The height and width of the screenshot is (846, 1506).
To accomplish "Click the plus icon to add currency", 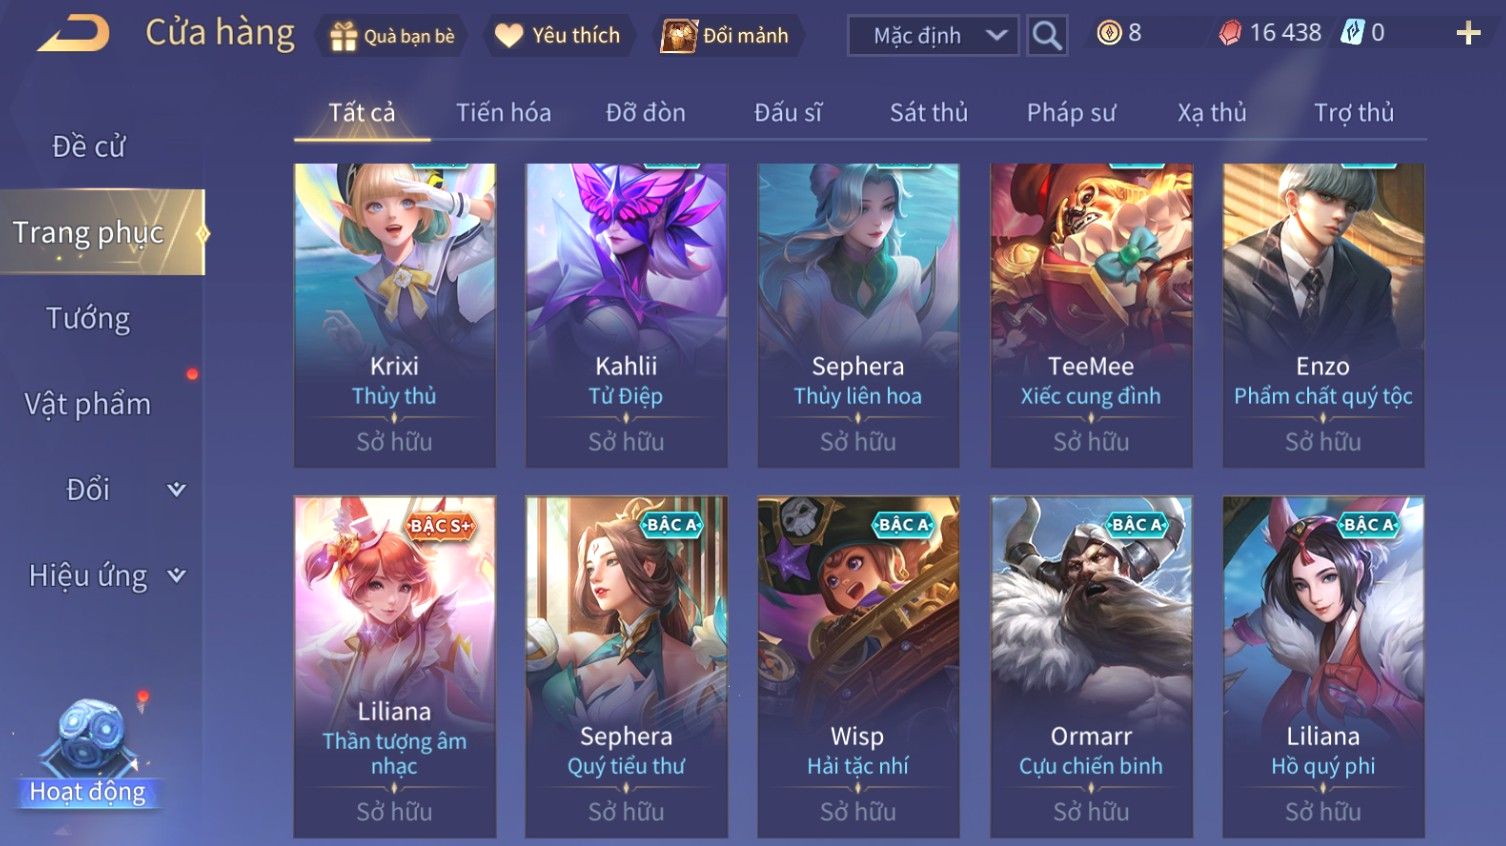I will (x=1468, y=34).
